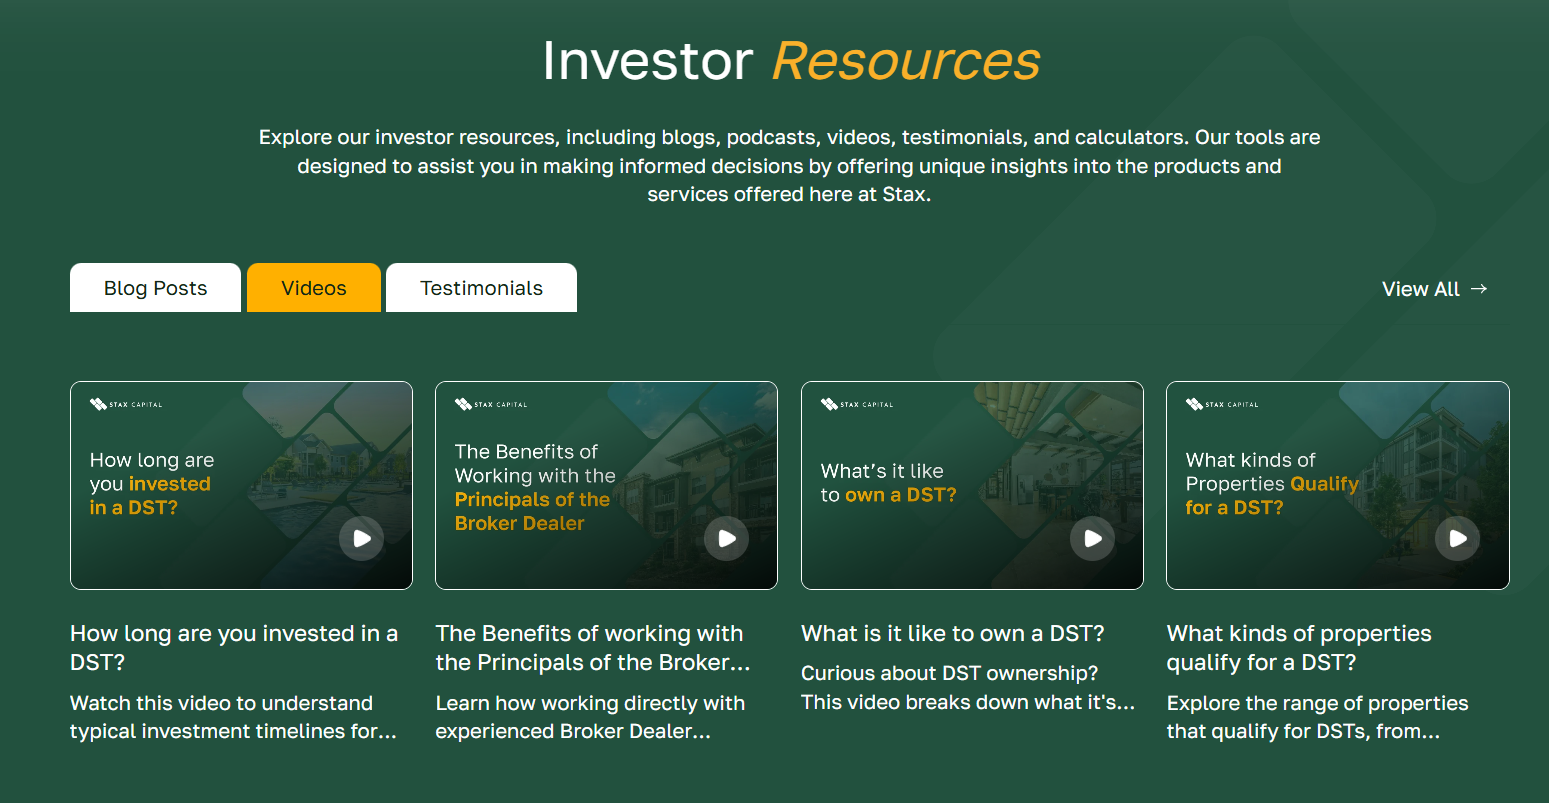The image size is (1549, 803).
Task: Open the View All link
Action: 1420,289
